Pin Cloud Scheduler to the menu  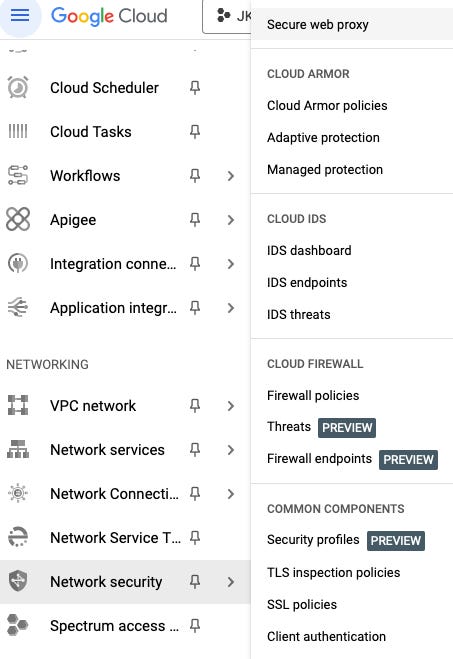[x=195, y=87]
